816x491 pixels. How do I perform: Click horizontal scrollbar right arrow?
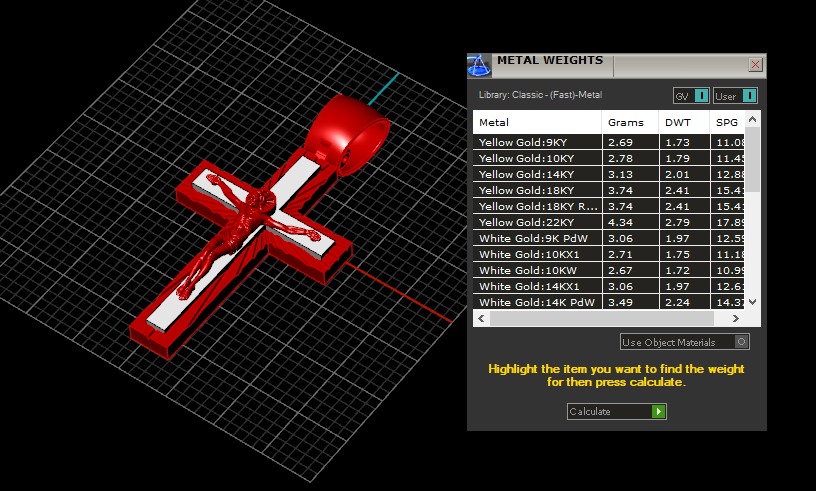point(735,318)
